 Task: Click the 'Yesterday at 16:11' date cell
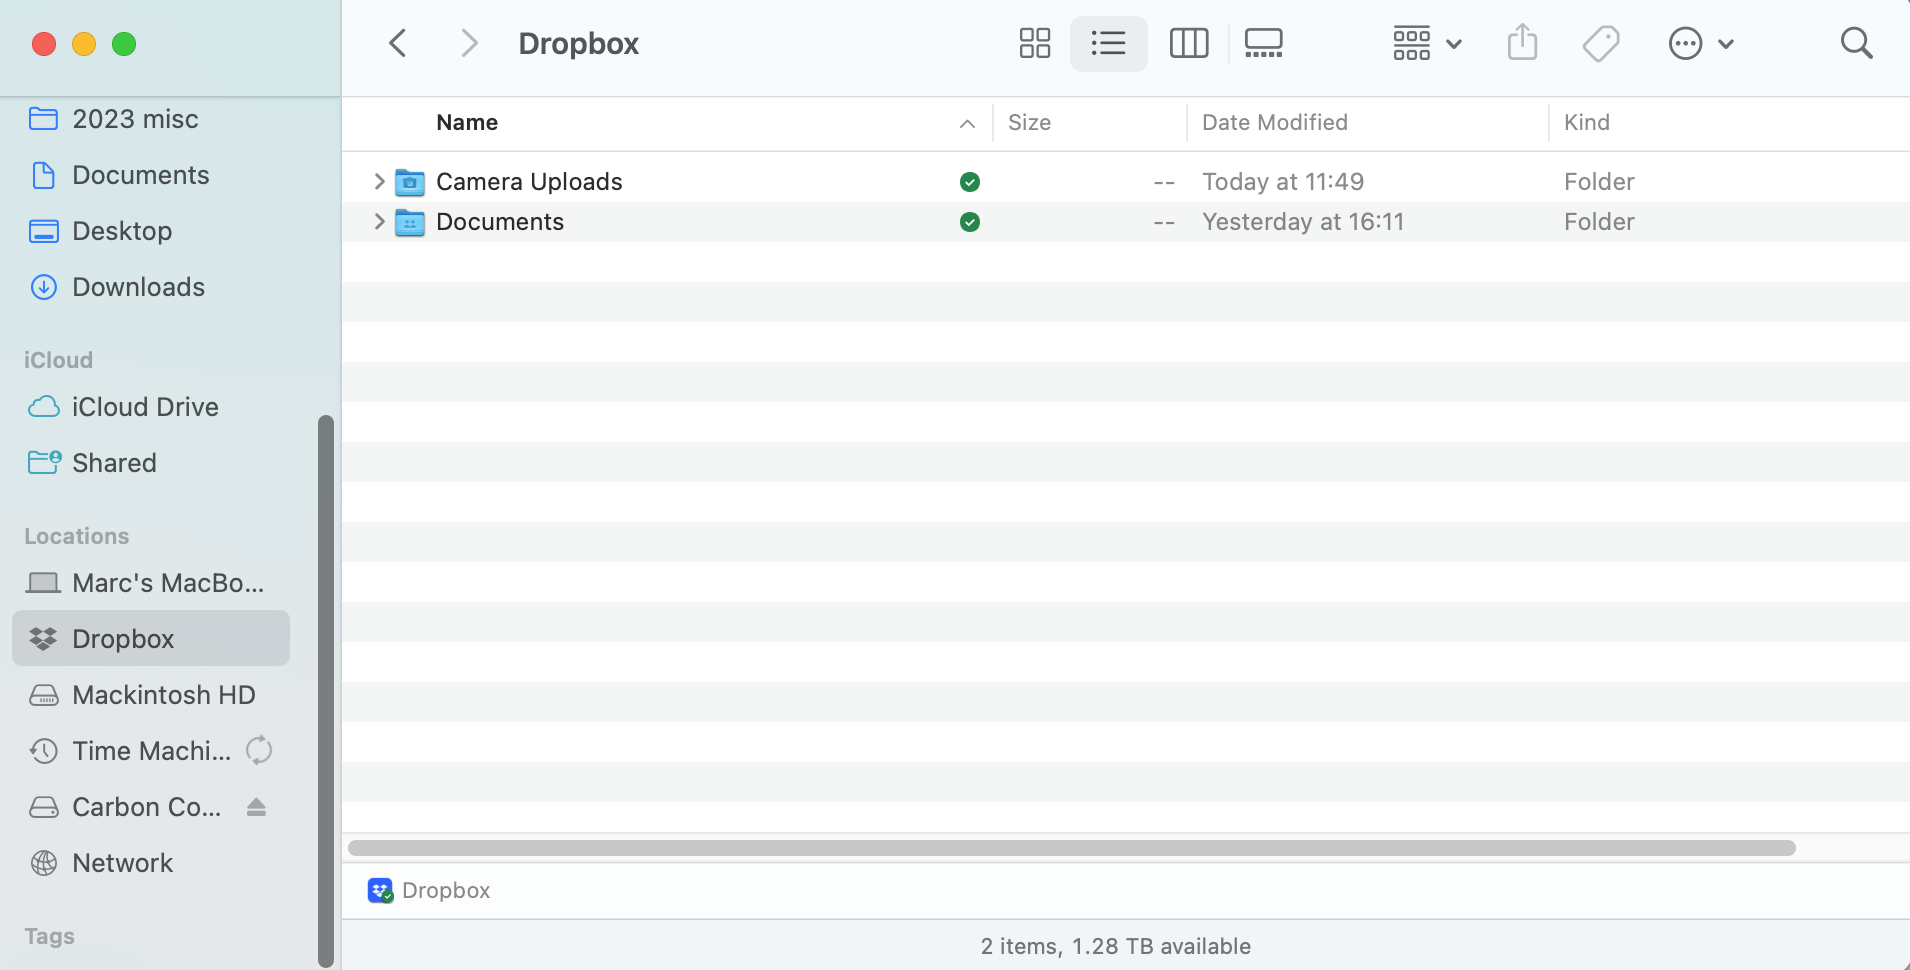[1302, 221]
